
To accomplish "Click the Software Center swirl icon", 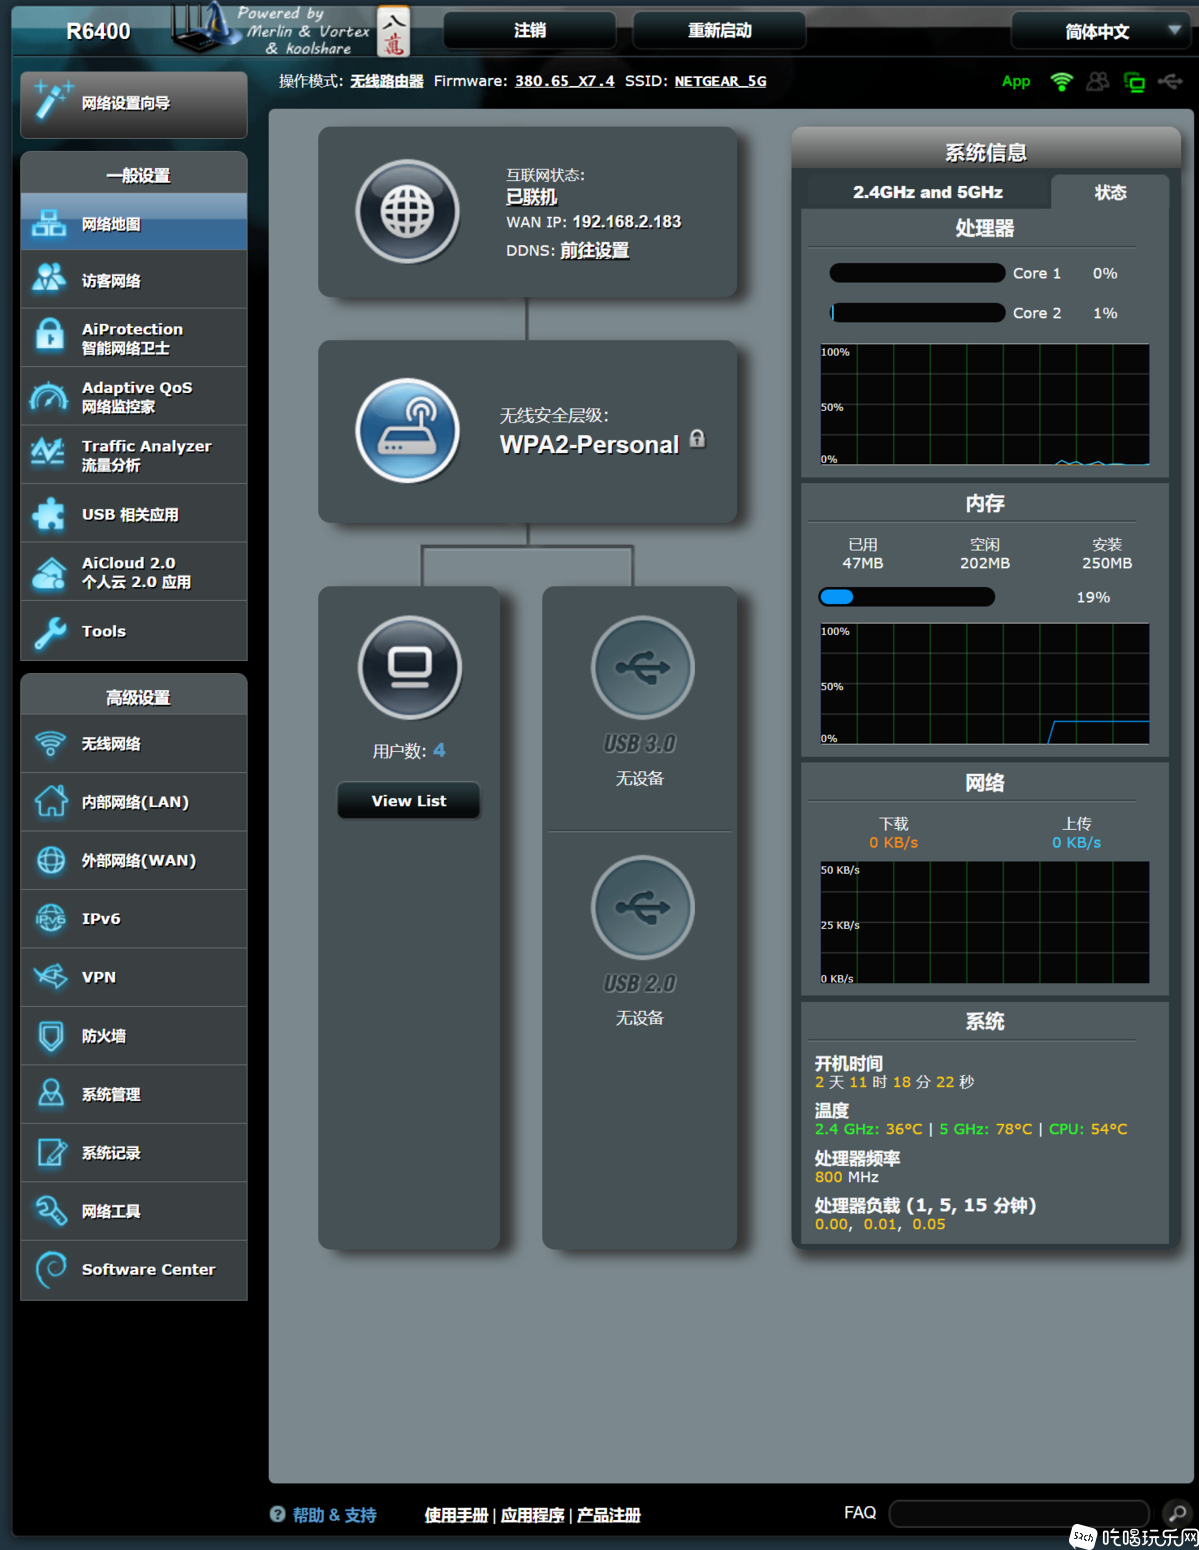I will coord(50,1269).
